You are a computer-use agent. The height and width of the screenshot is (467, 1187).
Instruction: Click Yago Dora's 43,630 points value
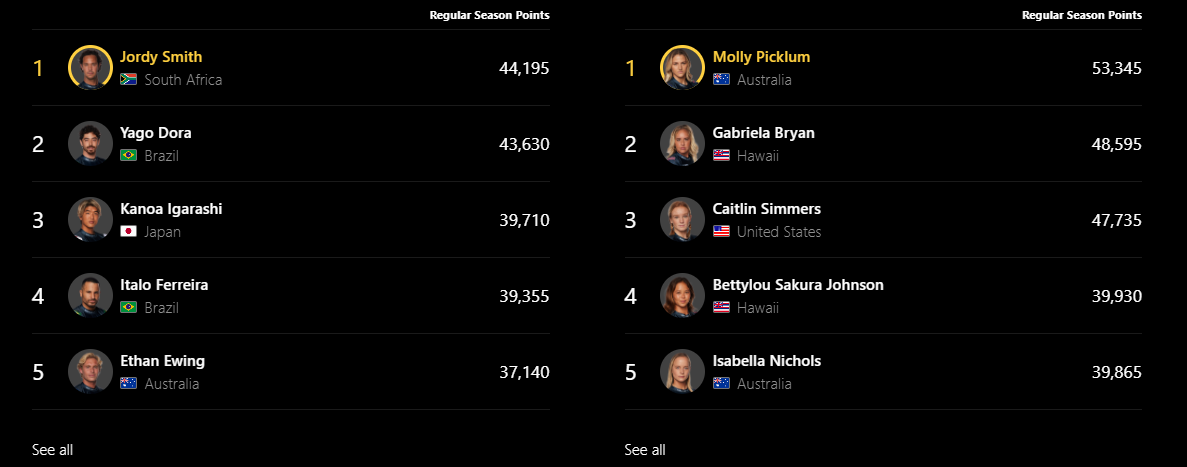pyautogui.click(x=524, y=144)
